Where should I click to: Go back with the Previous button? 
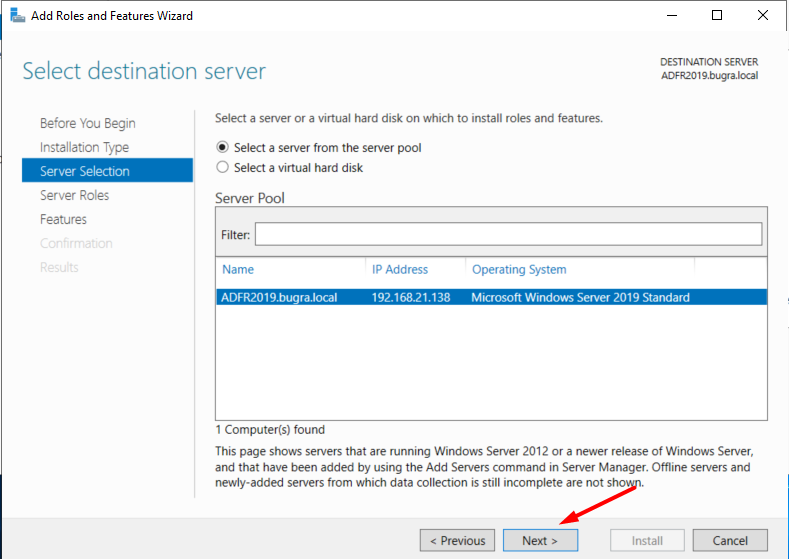click(457, 540)
